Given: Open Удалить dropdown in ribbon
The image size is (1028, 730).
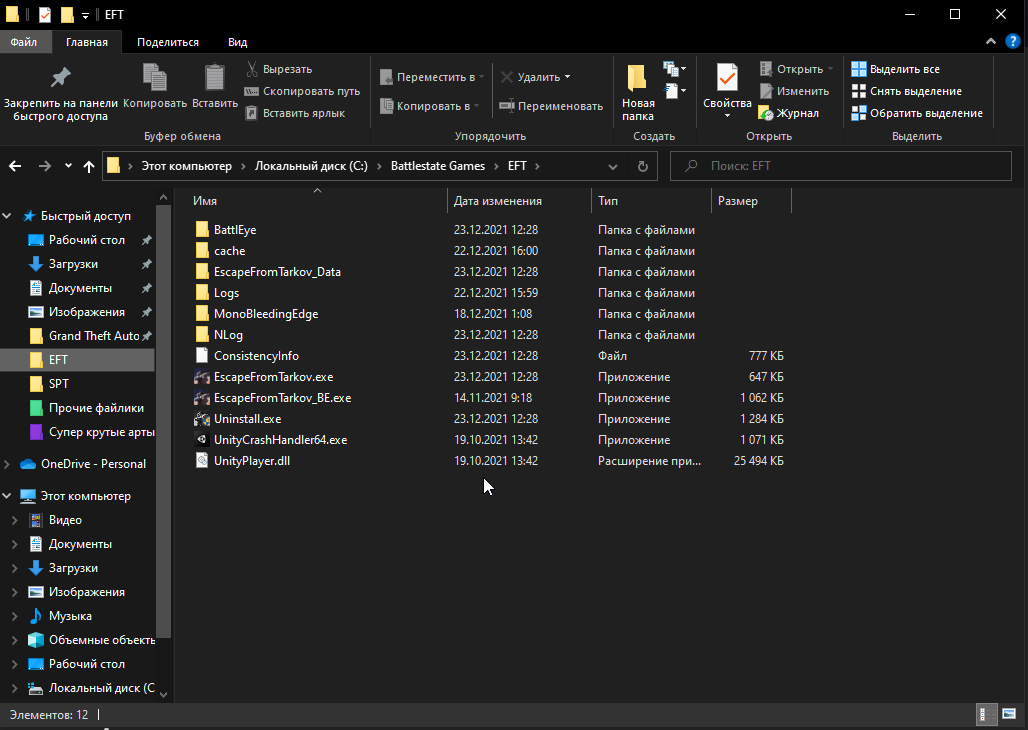Looking at the screenshot, I should click(536, 77).
